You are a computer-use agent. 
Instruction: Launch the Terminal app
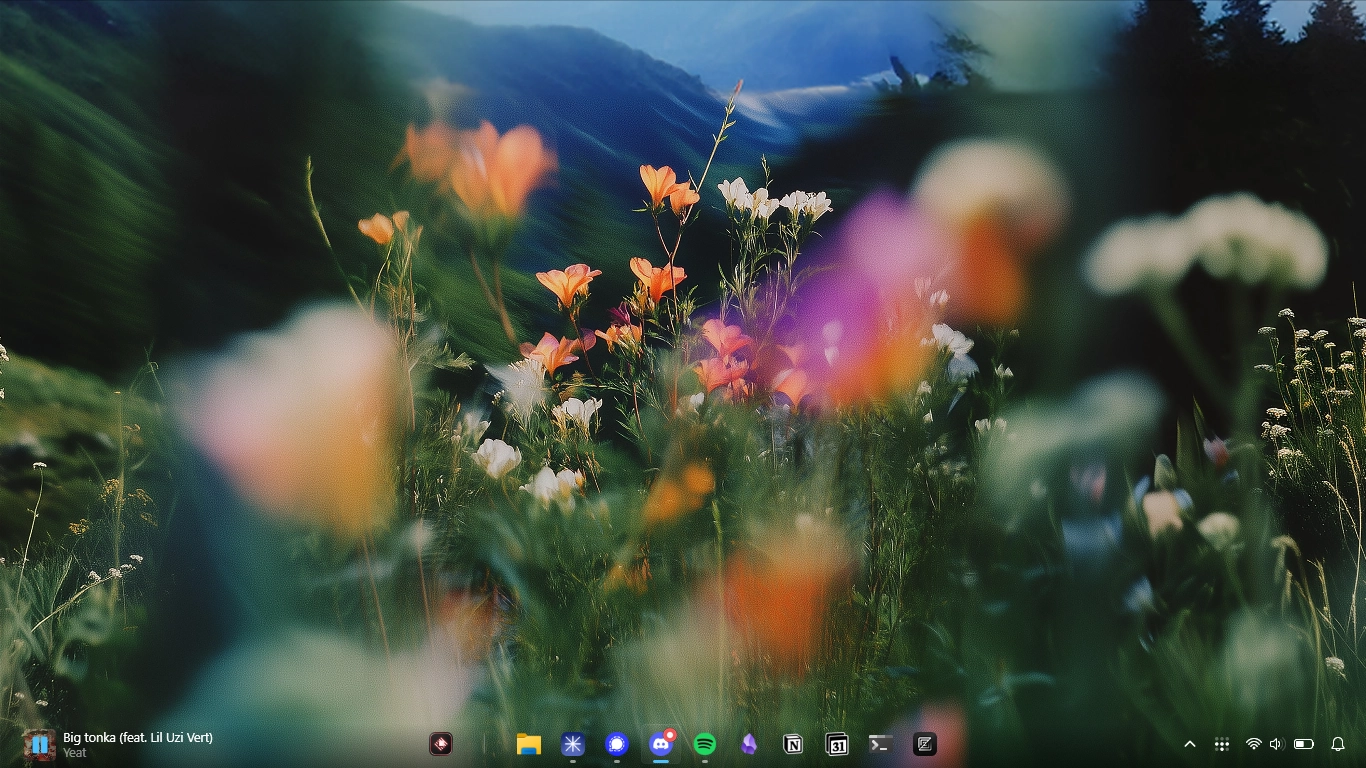[880, 744]
